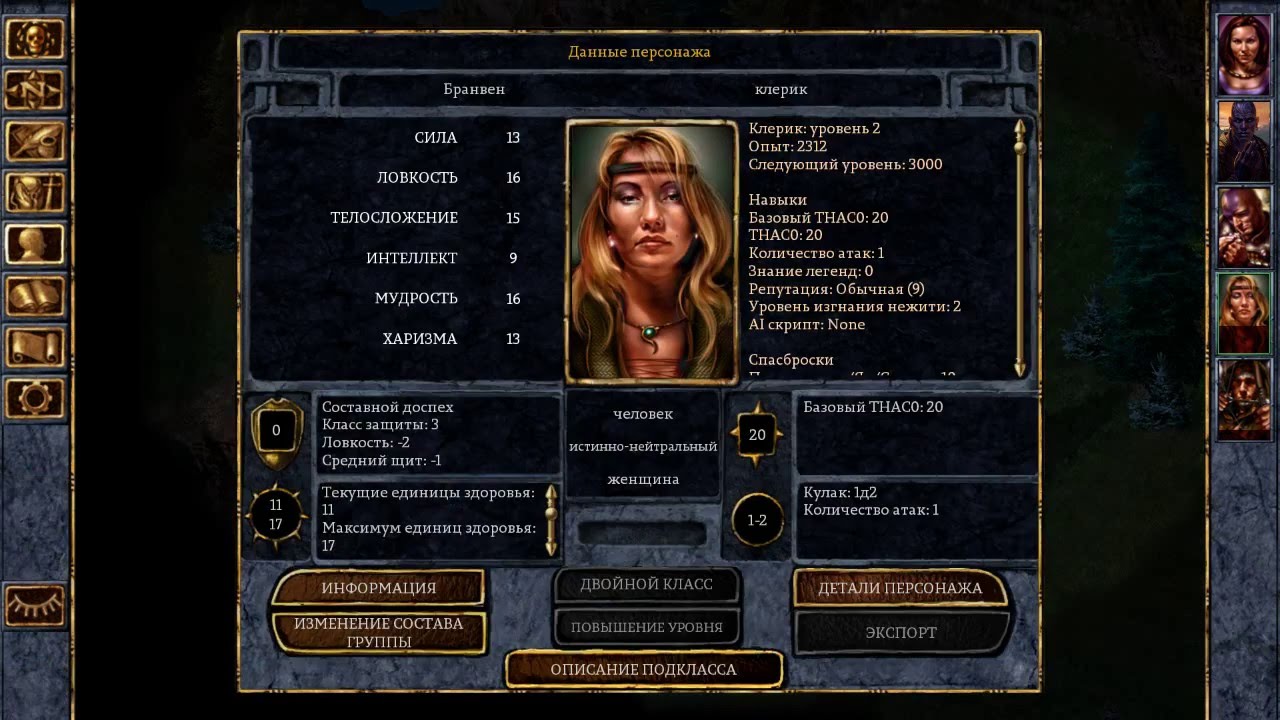The width and height of the screenshot is (1280, 720).
Task: Click the race label человек
Action: tap(643, 413)
